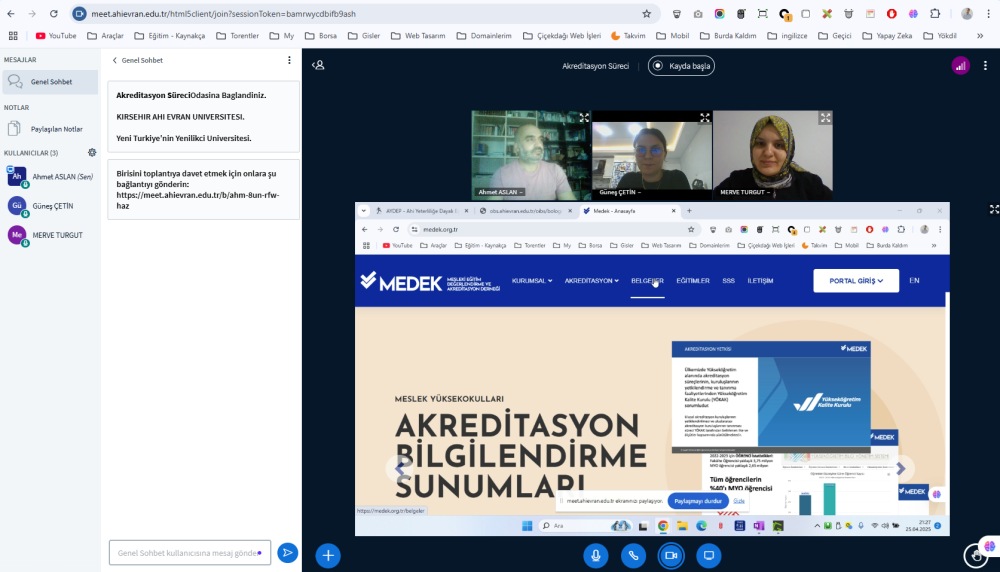Select Genel Sohbet in the messages list

(x=50, y=82)
